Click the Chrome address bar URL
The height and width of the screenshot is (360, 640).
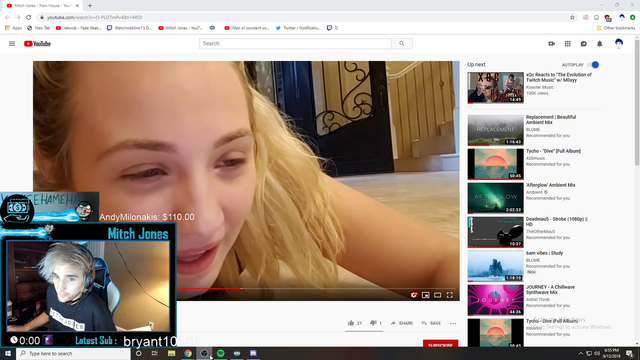tap(94, 18)
